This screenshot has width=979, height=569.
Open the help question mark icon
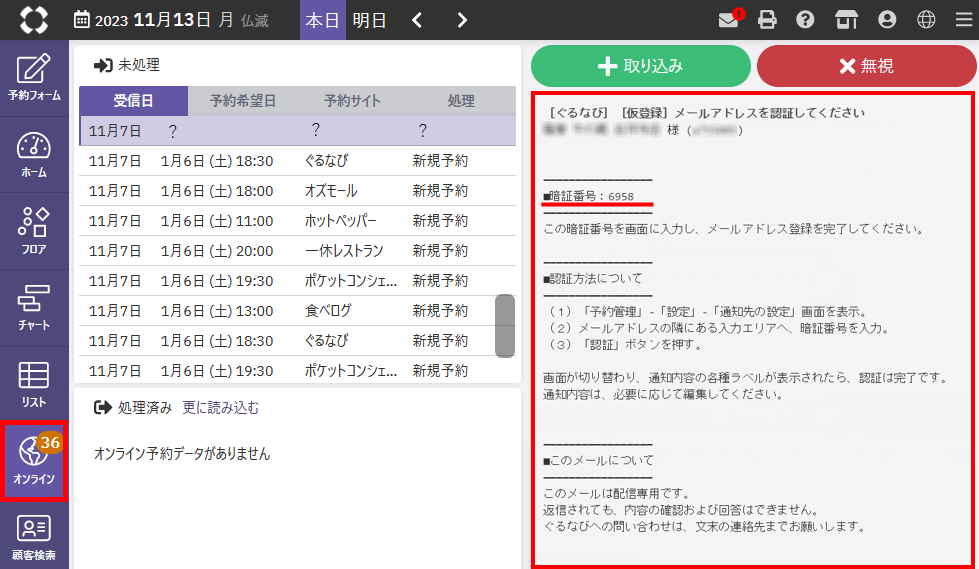(804, 20)
